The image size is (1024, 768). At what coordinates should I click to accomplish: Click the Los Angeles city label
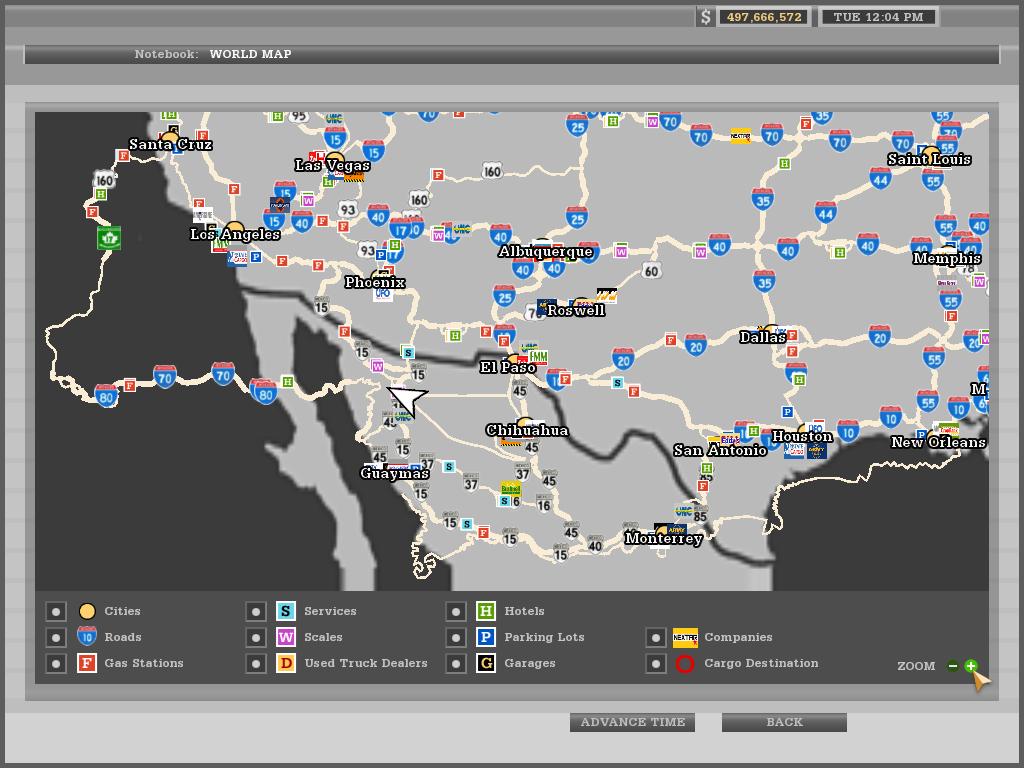pos(235,234)
